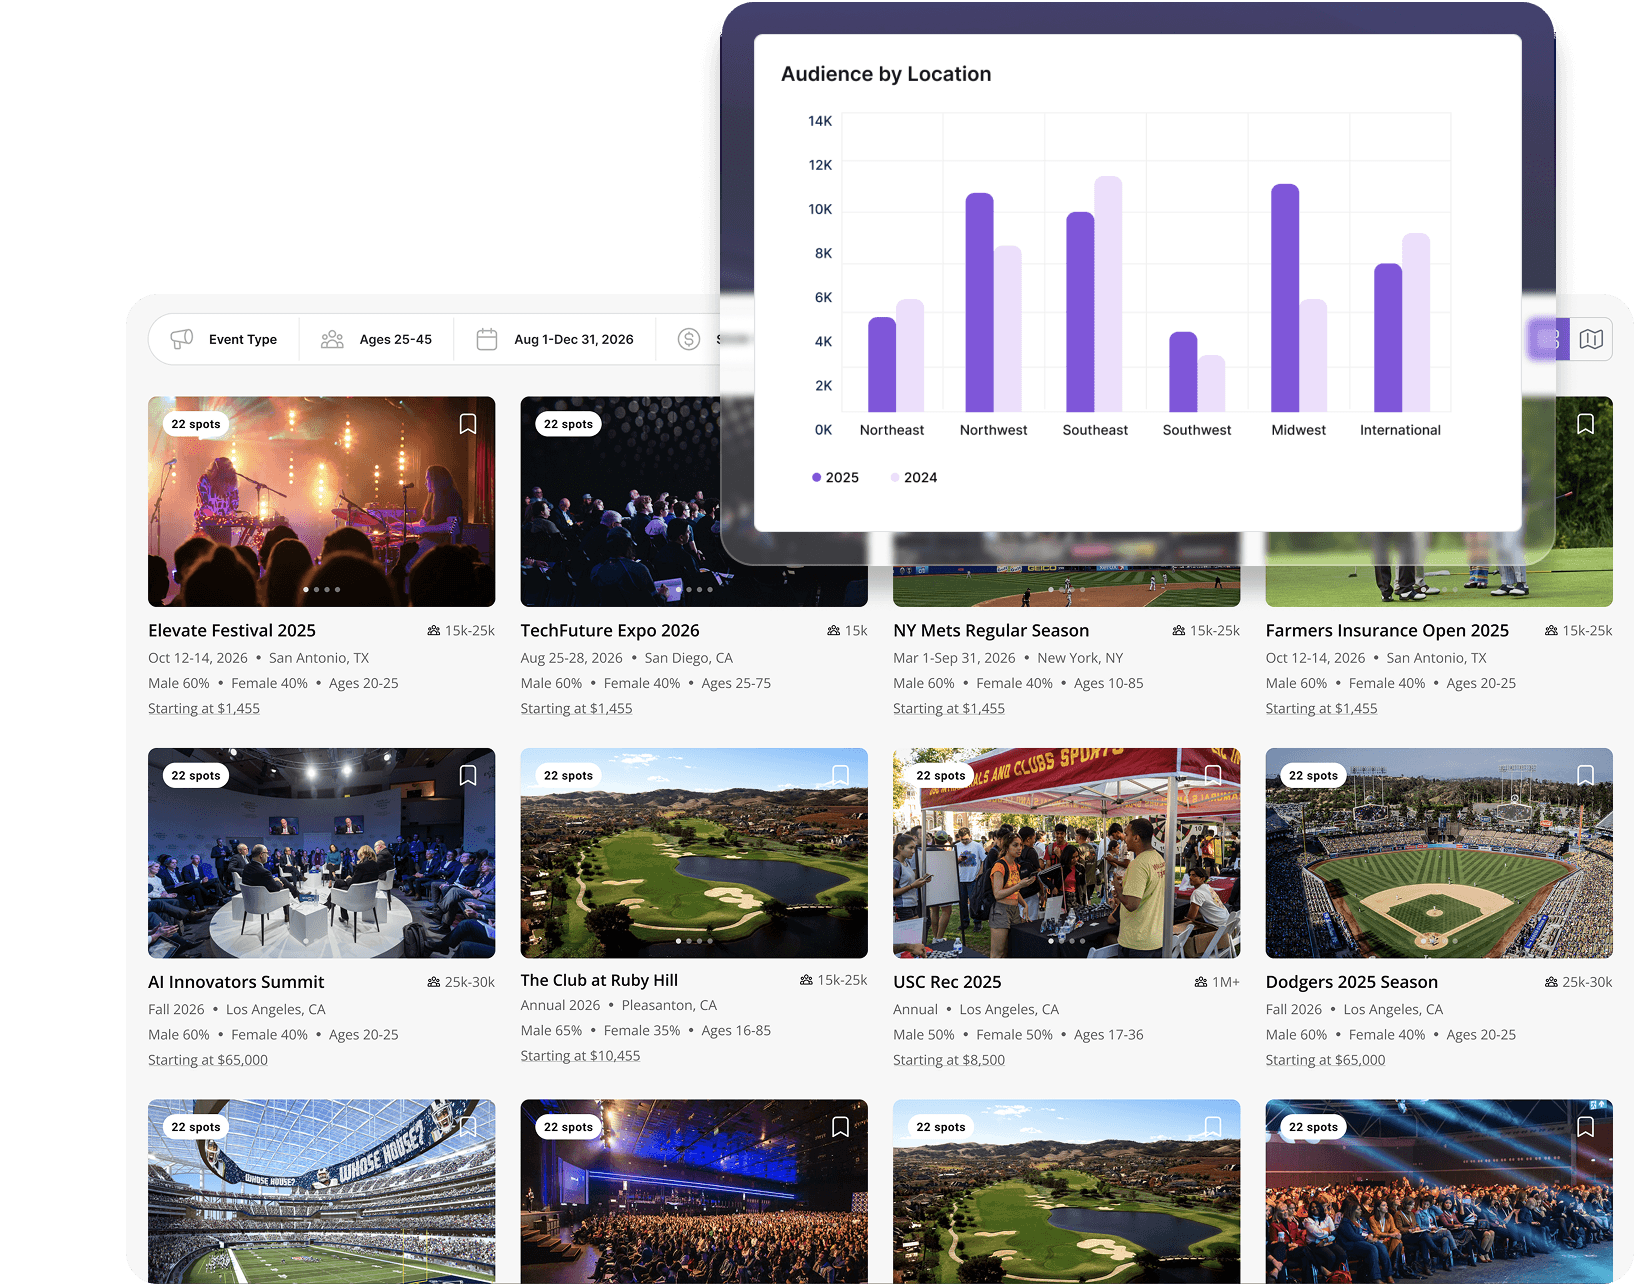Click the dollar sign budget filter icon

pos(688,340)
